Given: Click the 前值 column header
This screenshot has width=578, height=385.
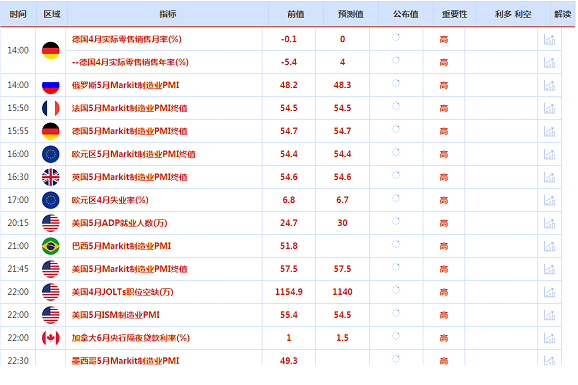Looking at the screenshot, I should [x=296, y=14].
